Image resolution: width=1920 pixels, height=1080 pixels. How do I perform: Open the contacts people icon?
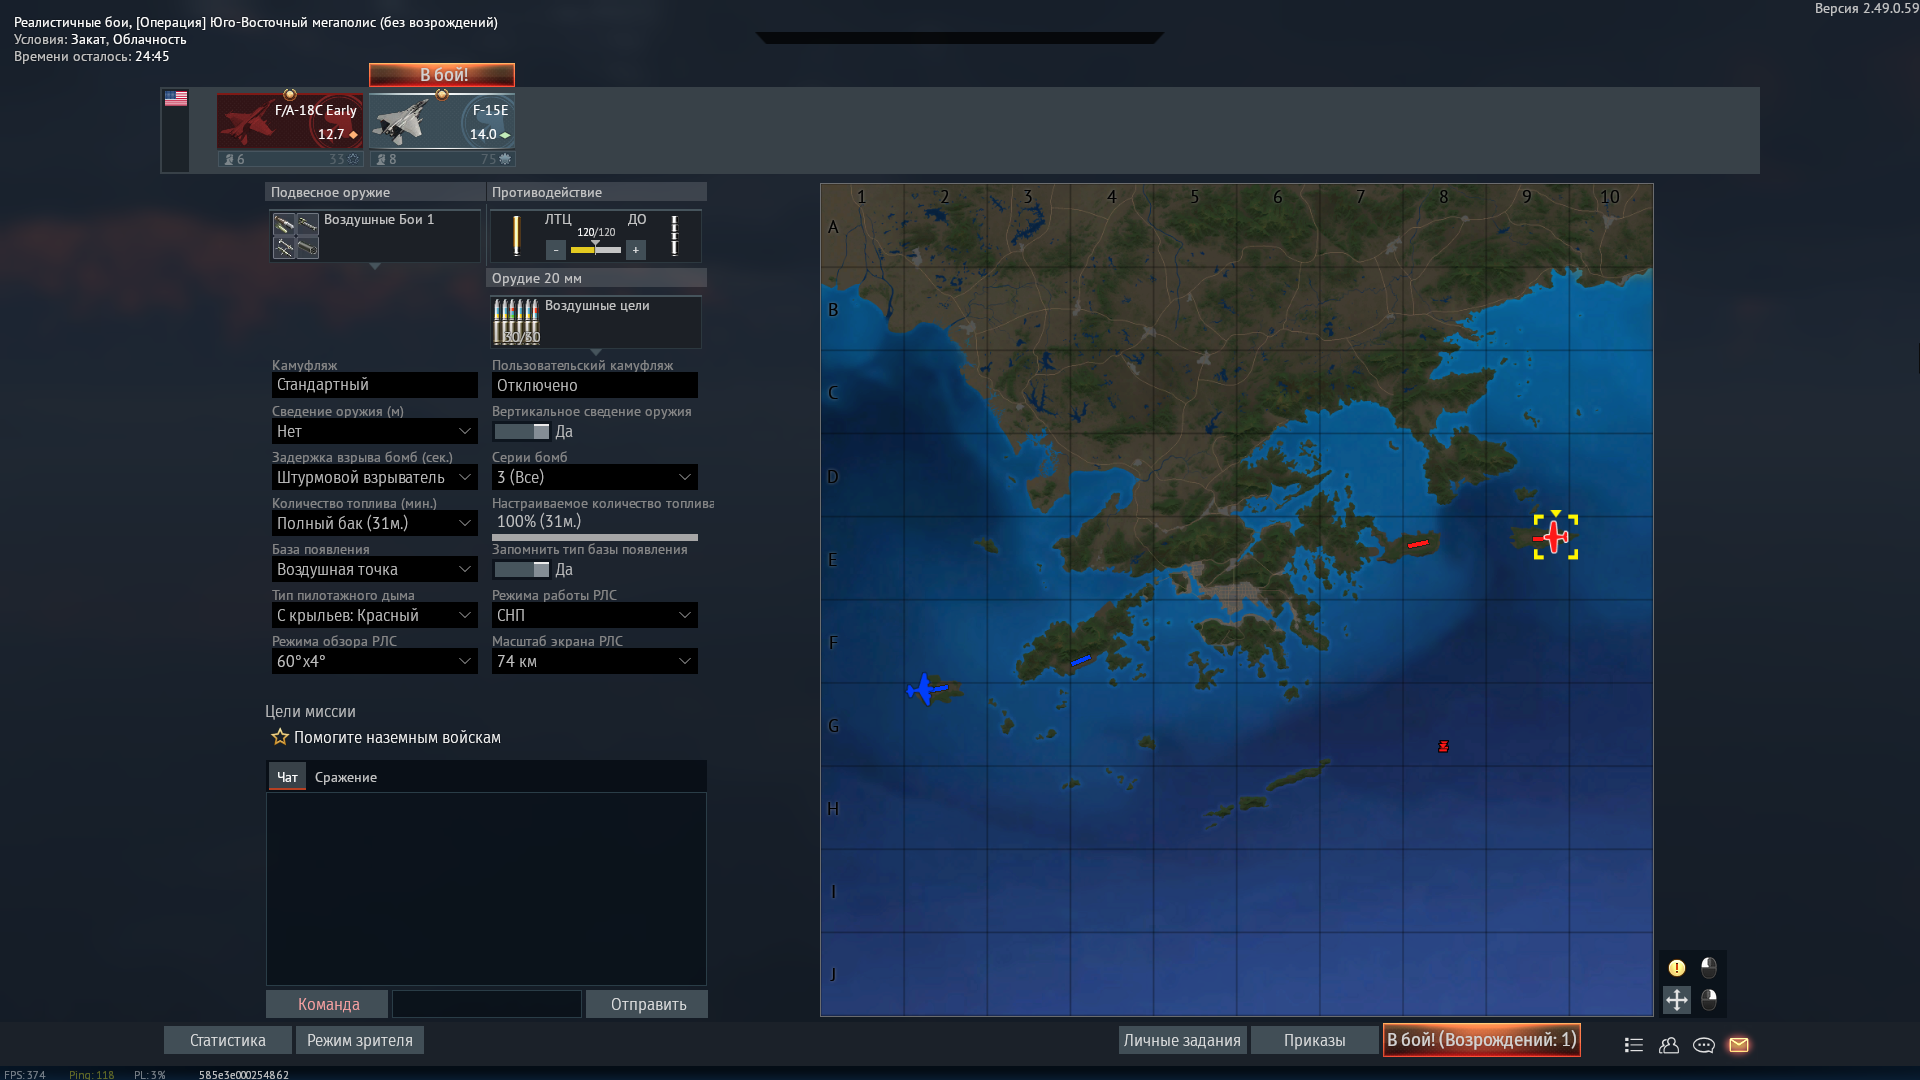tap(1668, 1045)
